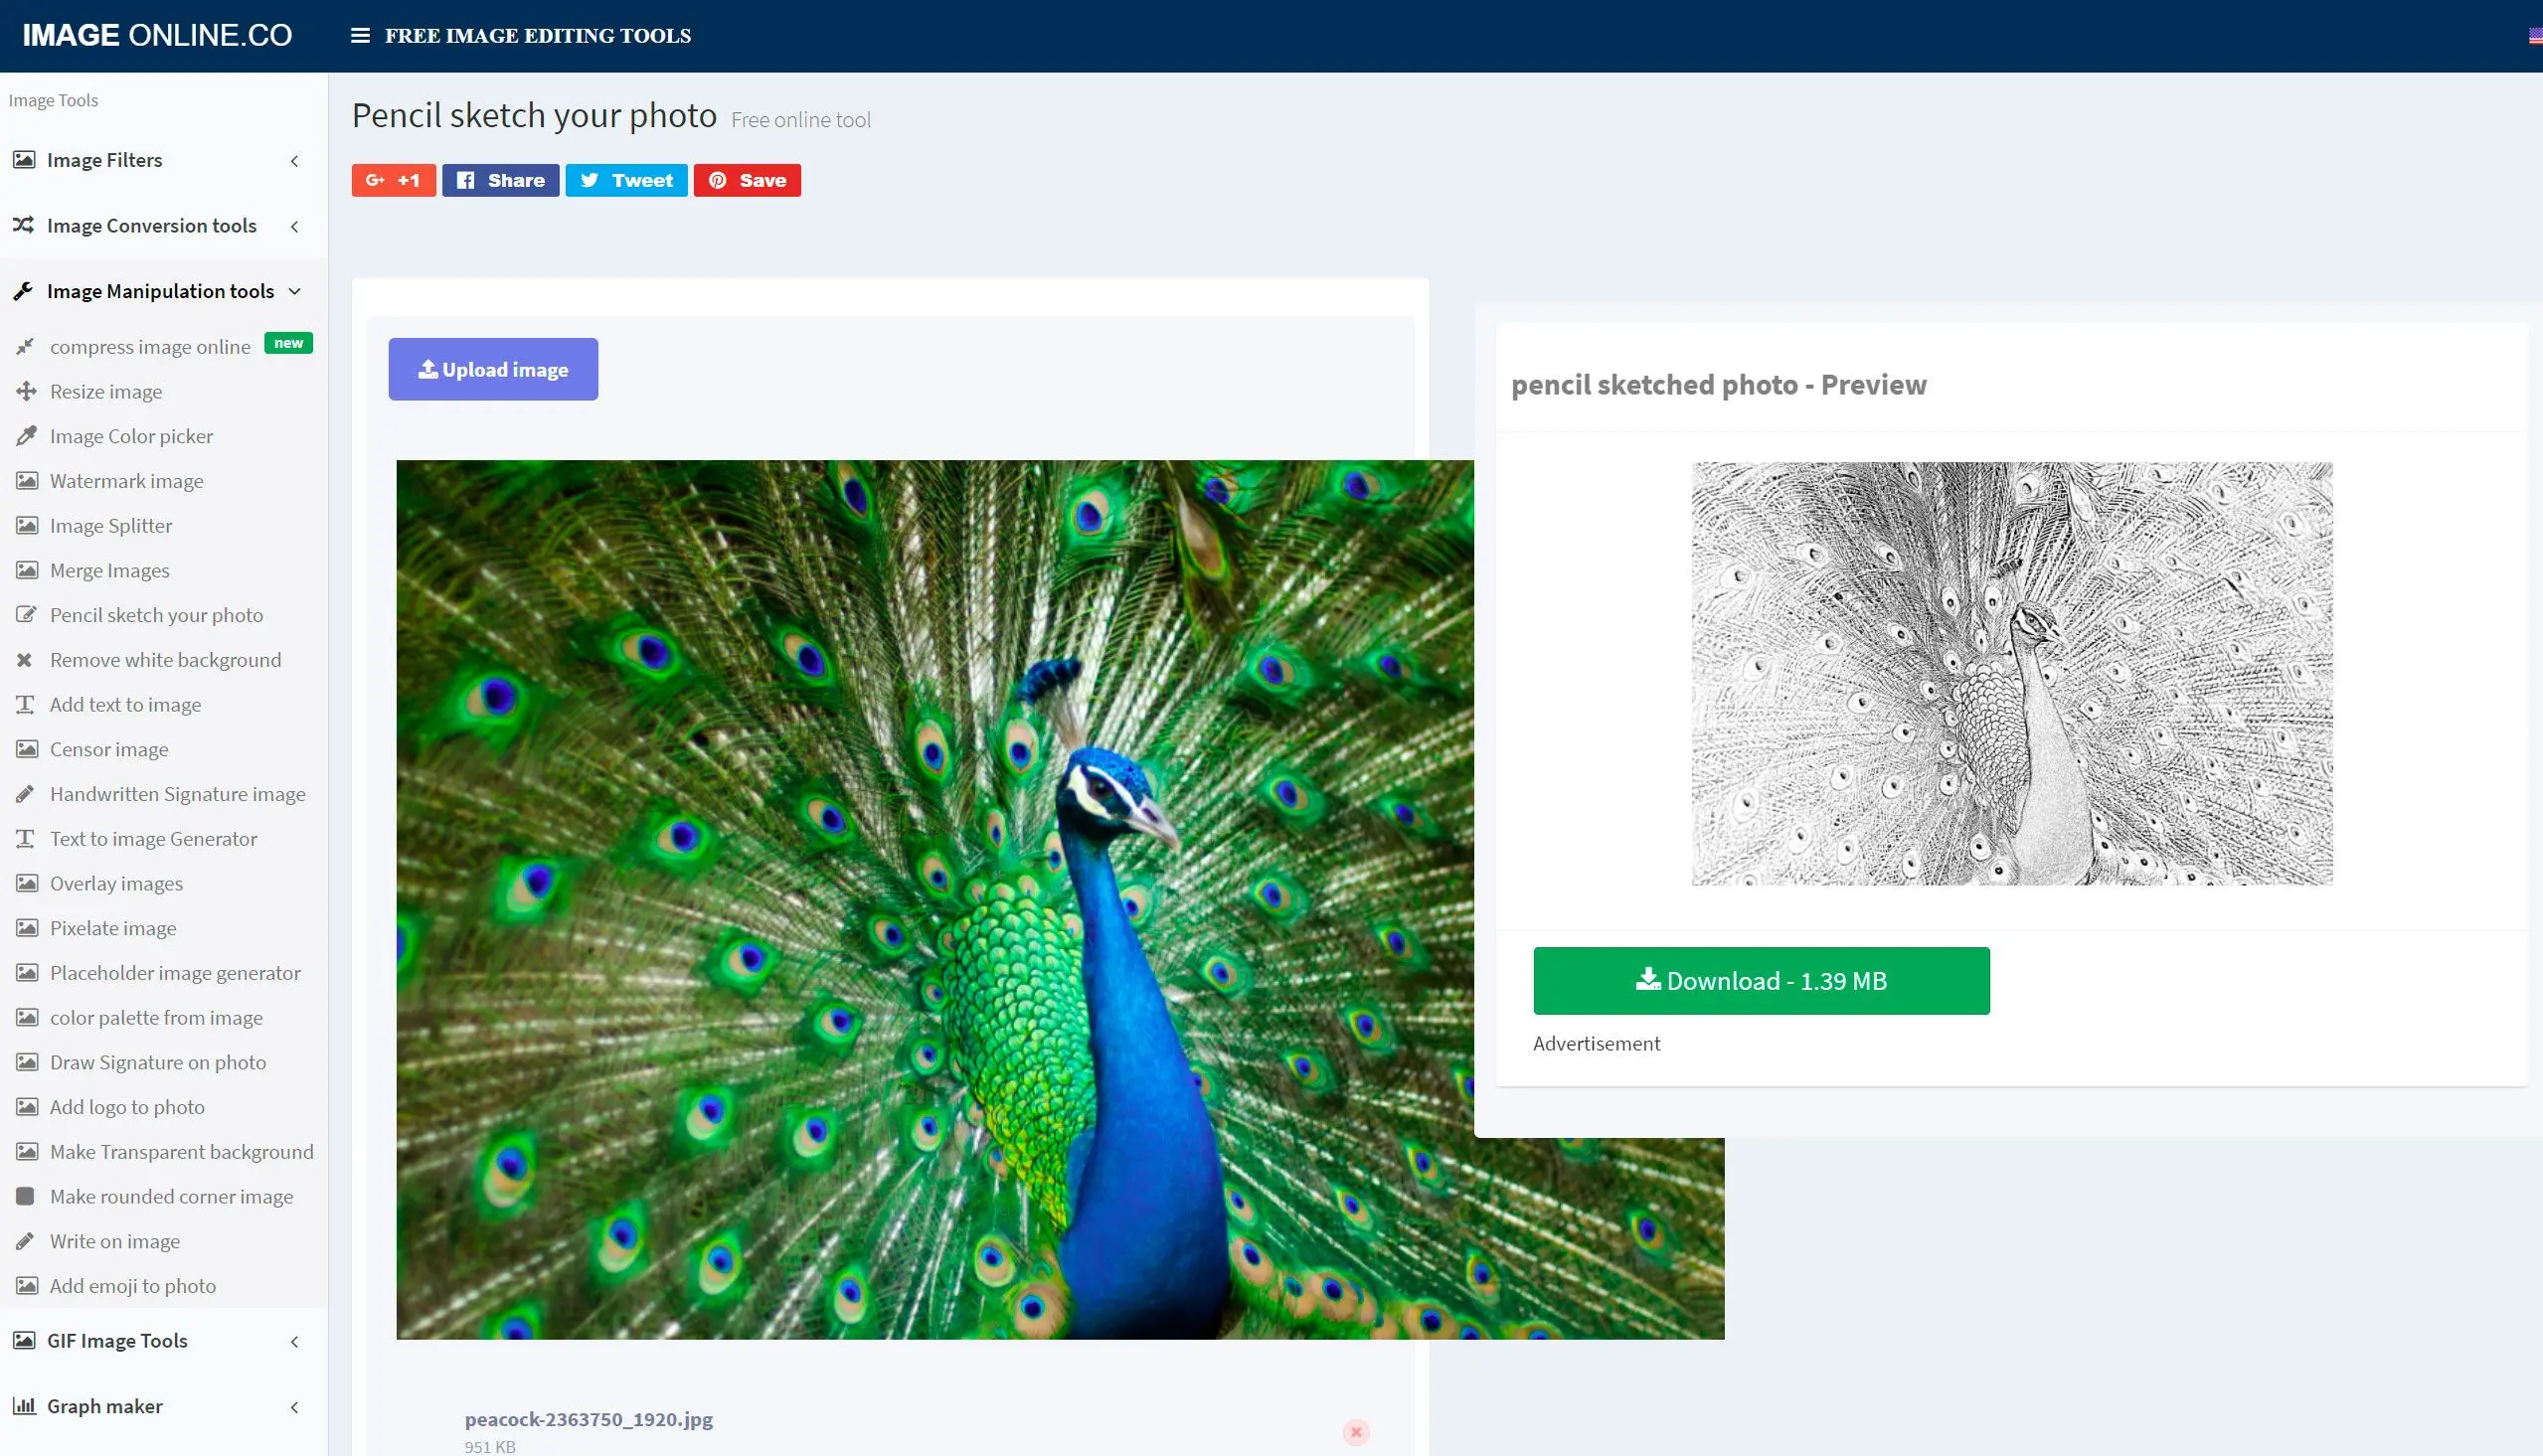Expand the Image Conversion tools section
Image resolution: width=2543 pixels, height=1456 pixels.
152,224
